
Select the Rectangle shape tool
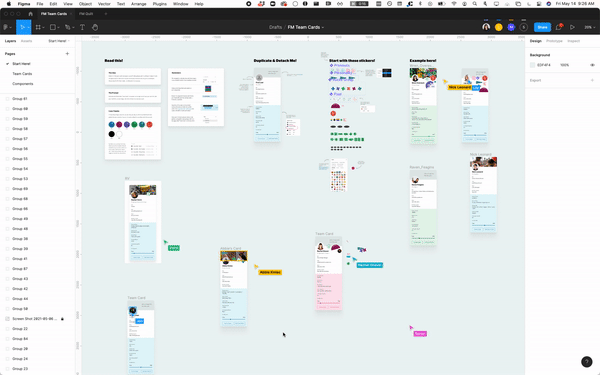point(53,27)
